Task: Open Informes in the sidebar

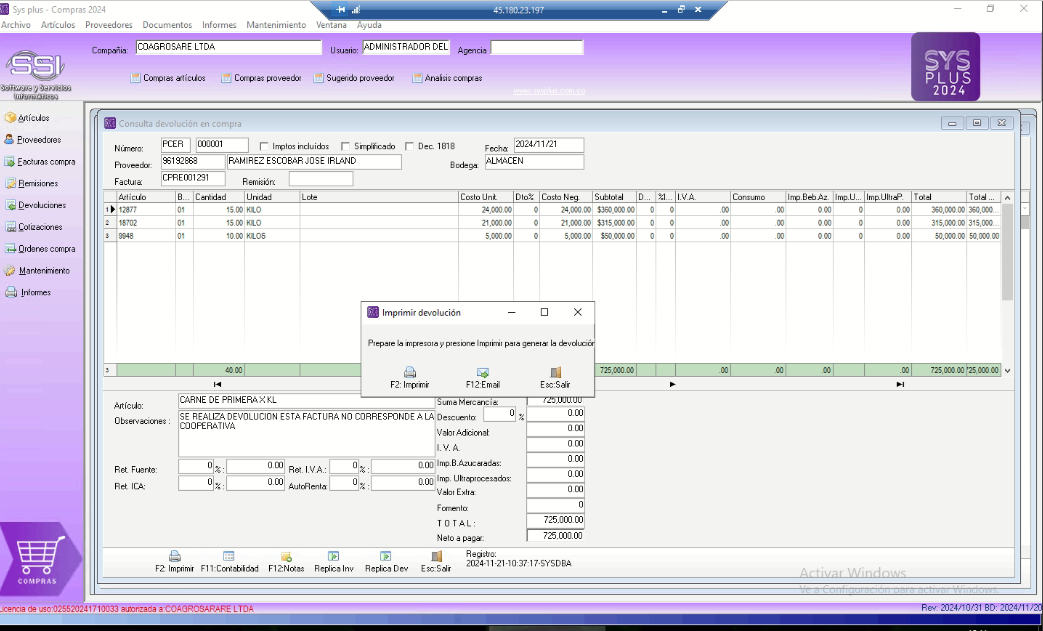Action: (28, 293)
